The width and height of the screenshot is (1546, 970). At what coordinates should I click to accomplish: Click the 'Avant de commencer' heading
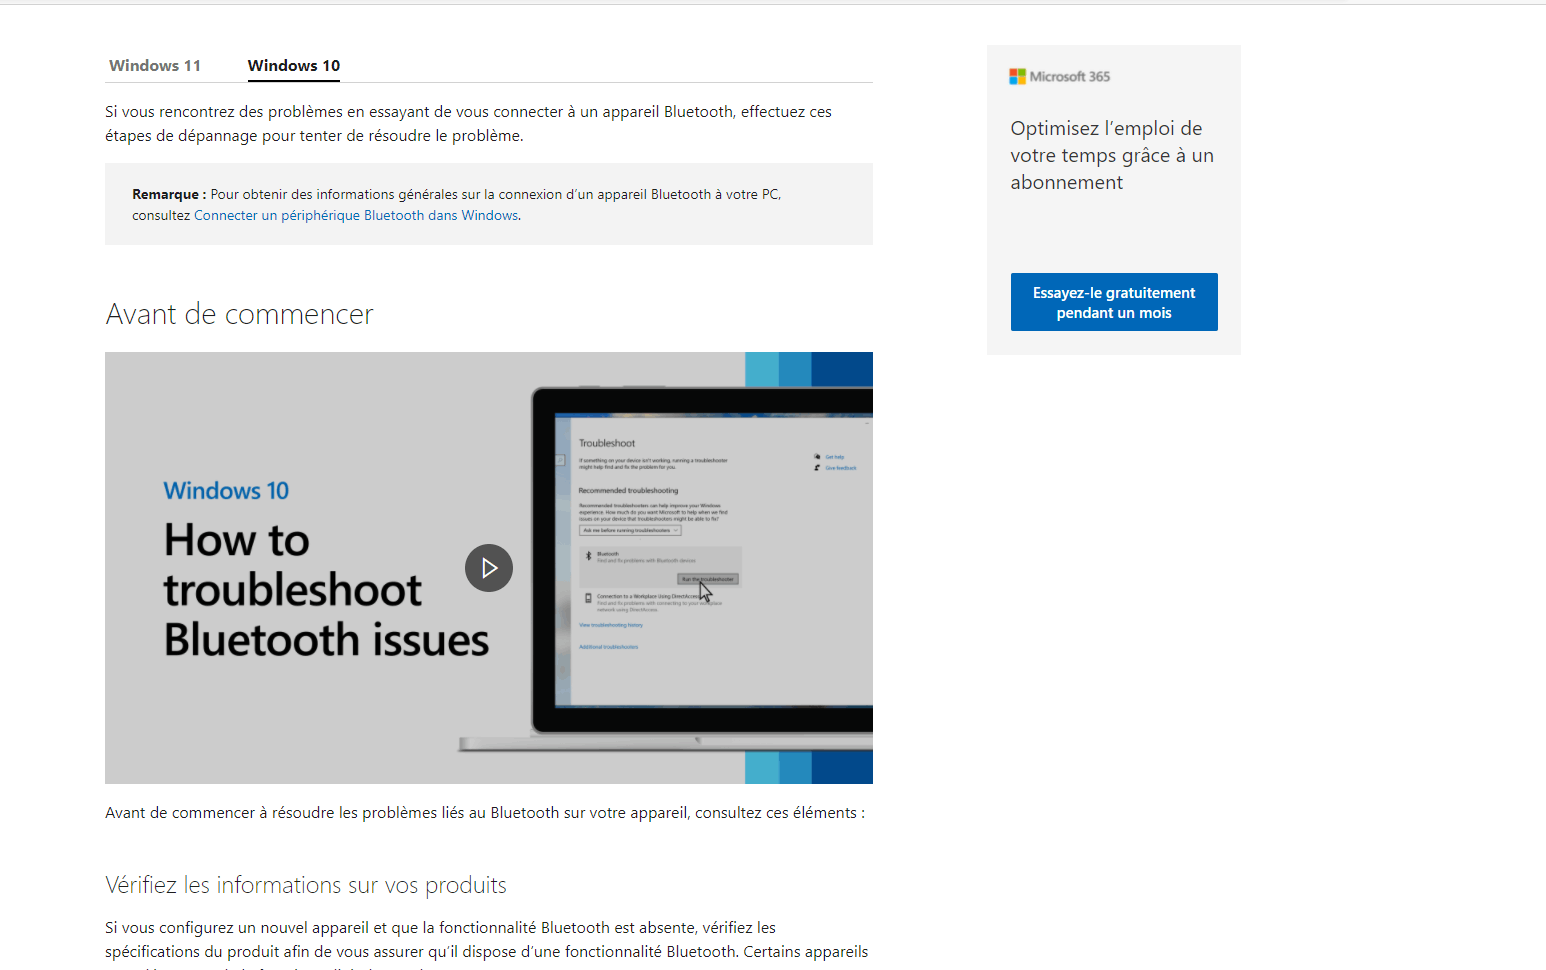tap(239, 314)
